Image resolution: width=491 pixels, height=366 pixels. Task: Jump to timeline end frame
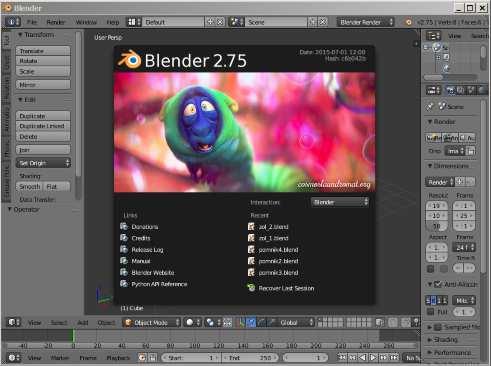click(394, 358)
